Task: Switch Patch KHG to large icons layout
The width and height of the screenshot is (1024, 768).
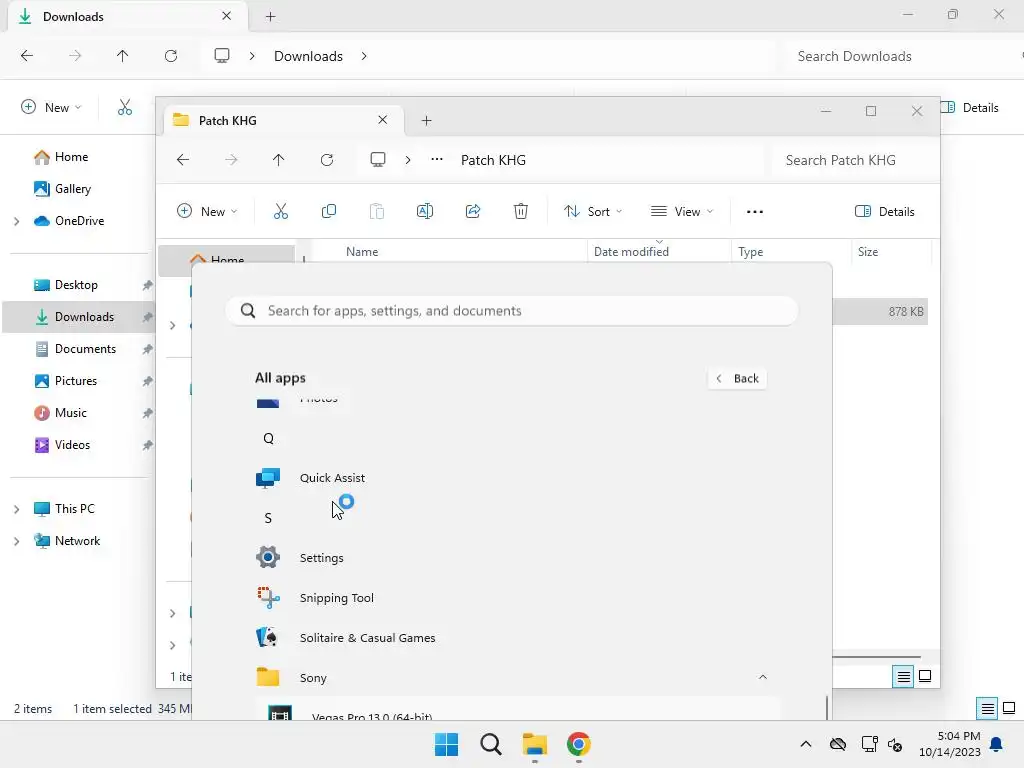Action: pyautogui.click(x=925, y=676)
